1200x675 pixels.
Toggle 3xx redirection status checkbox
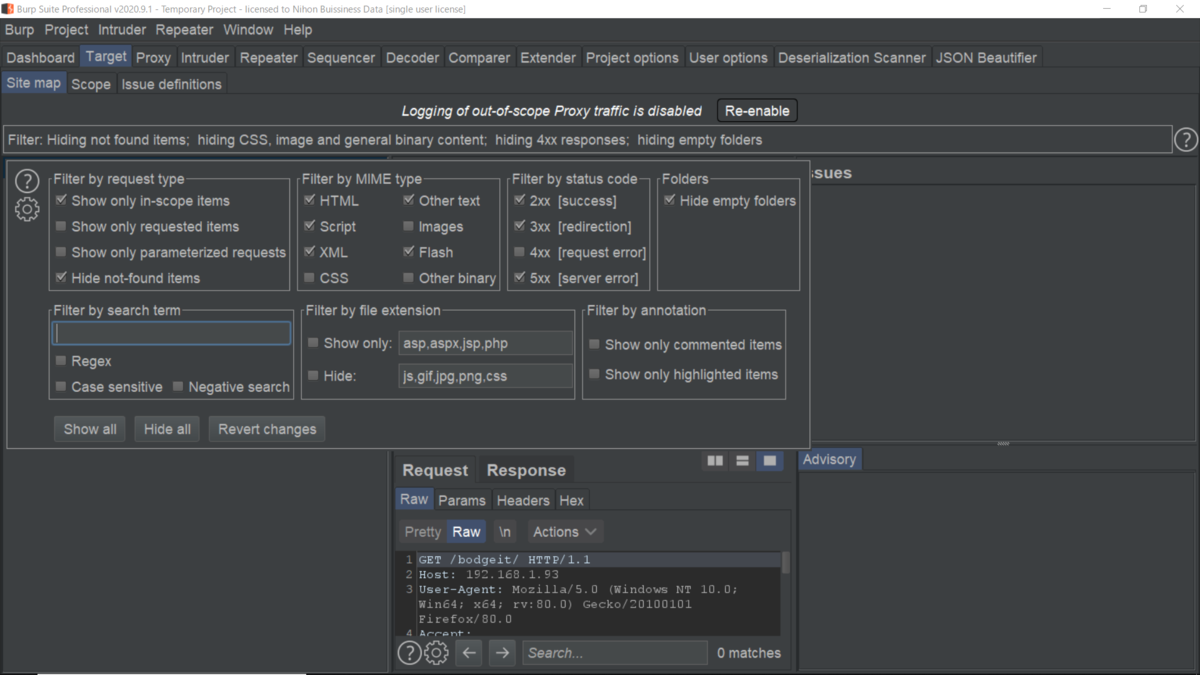(519, 226)
